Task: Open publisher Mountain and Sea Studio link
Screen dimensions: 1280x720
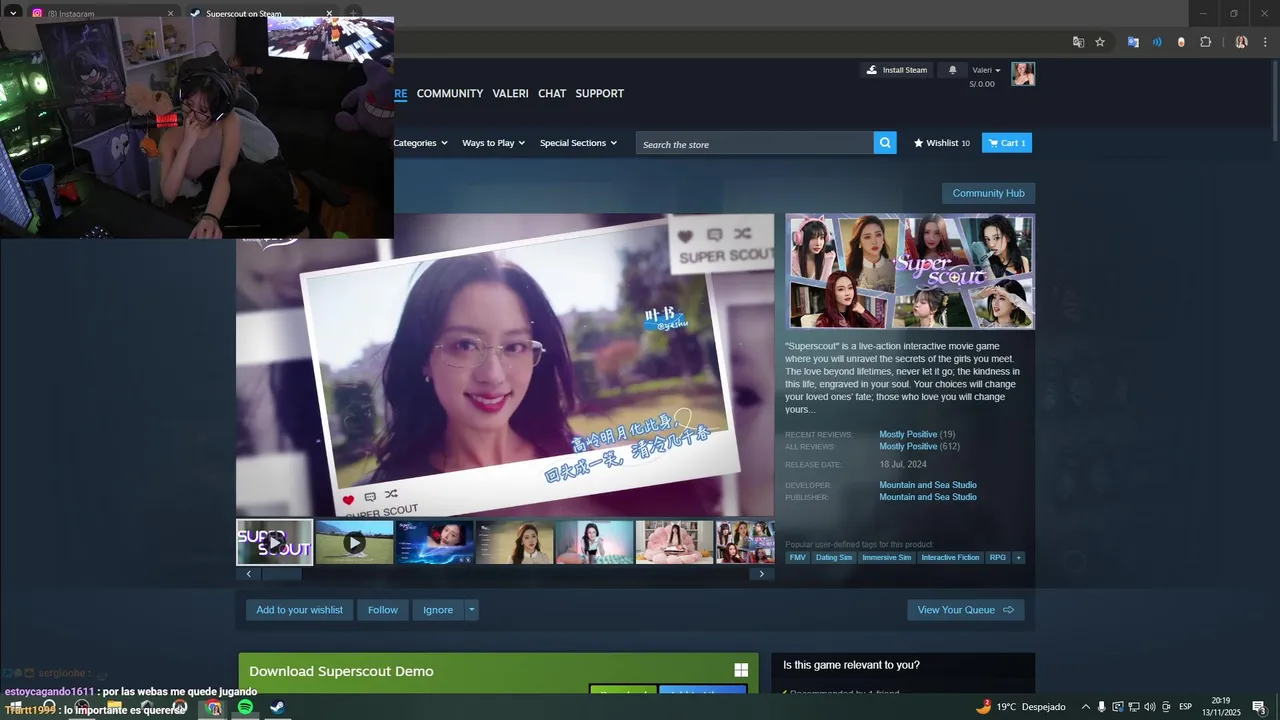Action: pyautogui.click(x=928, y=497)
